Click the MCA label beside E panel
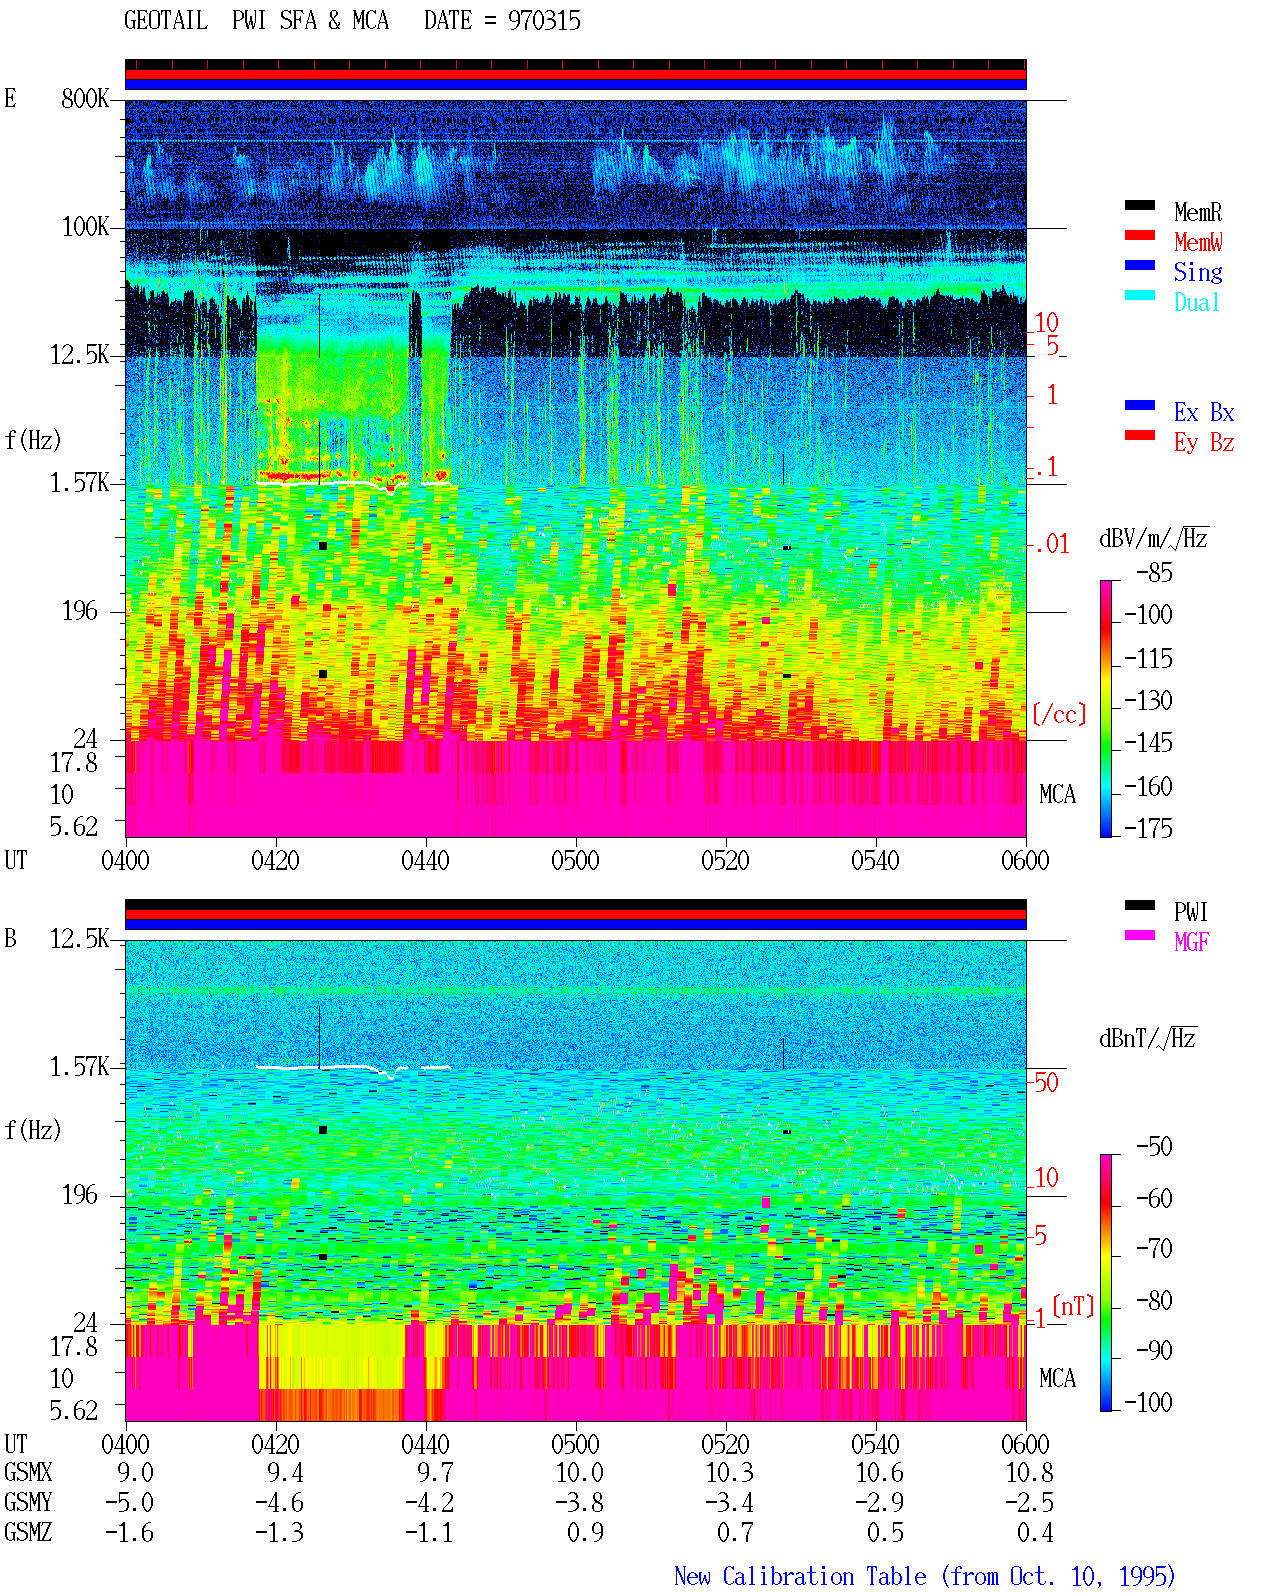 (x=1057, y=795)
